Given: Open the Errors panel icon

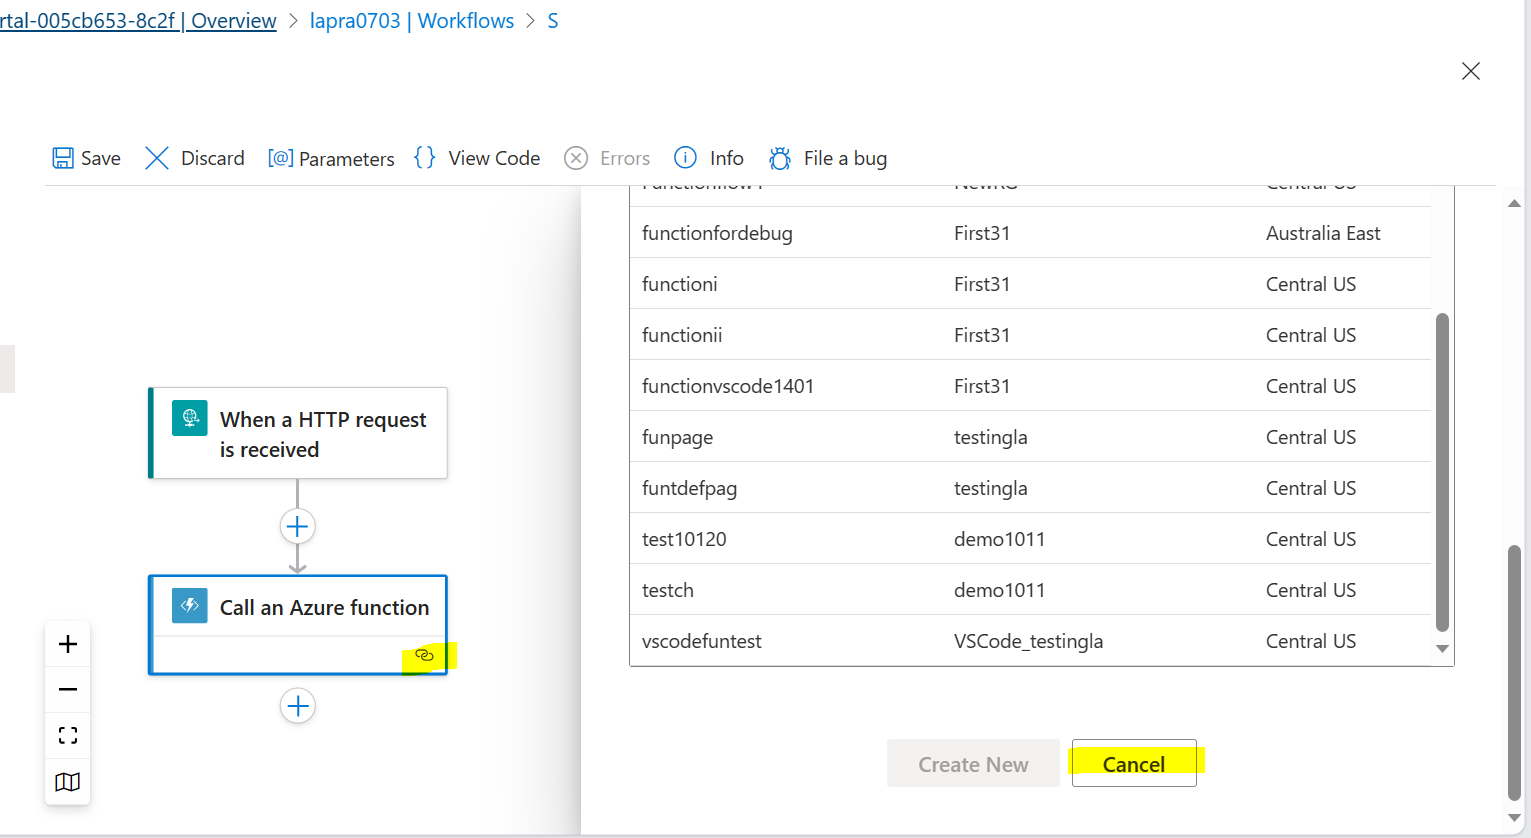Looking at the screenshot, I should point(576,158).
